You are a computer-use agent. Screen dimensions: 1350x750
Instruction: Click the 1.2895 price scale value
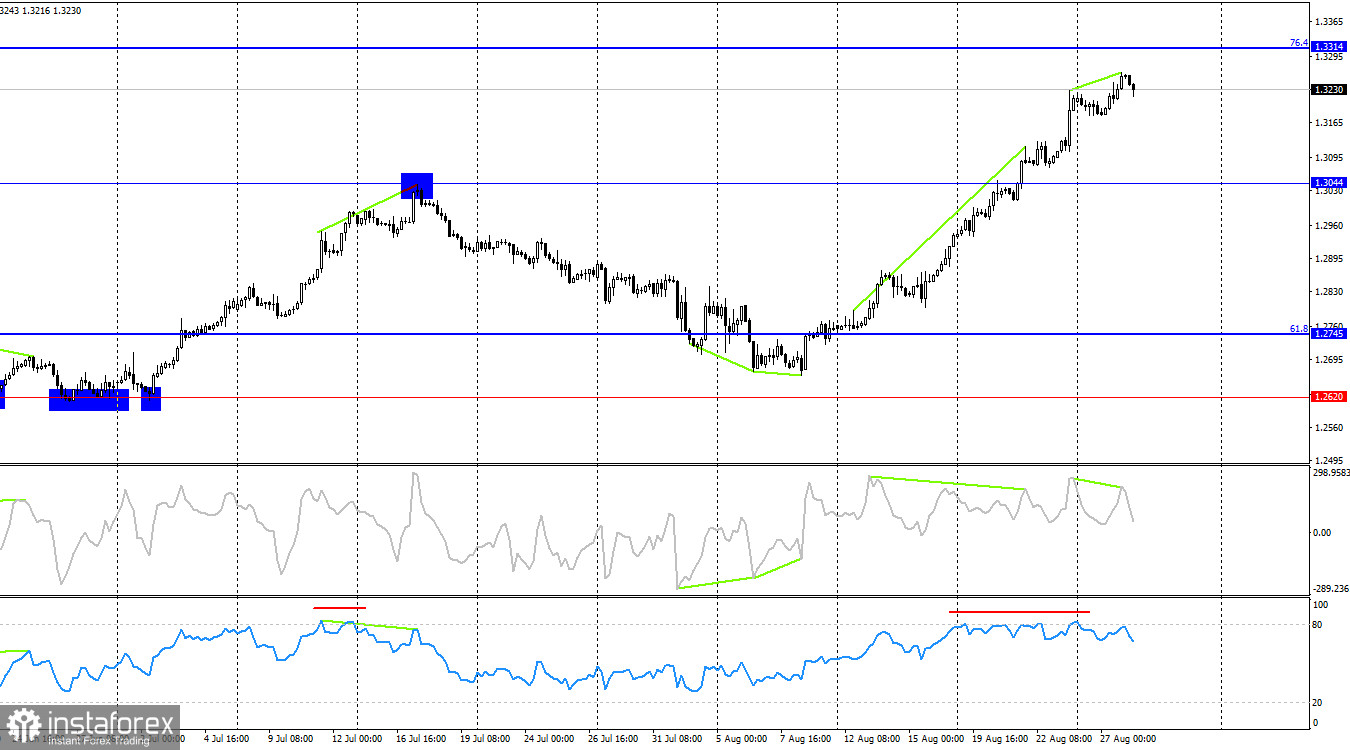tap(1329, 259)
